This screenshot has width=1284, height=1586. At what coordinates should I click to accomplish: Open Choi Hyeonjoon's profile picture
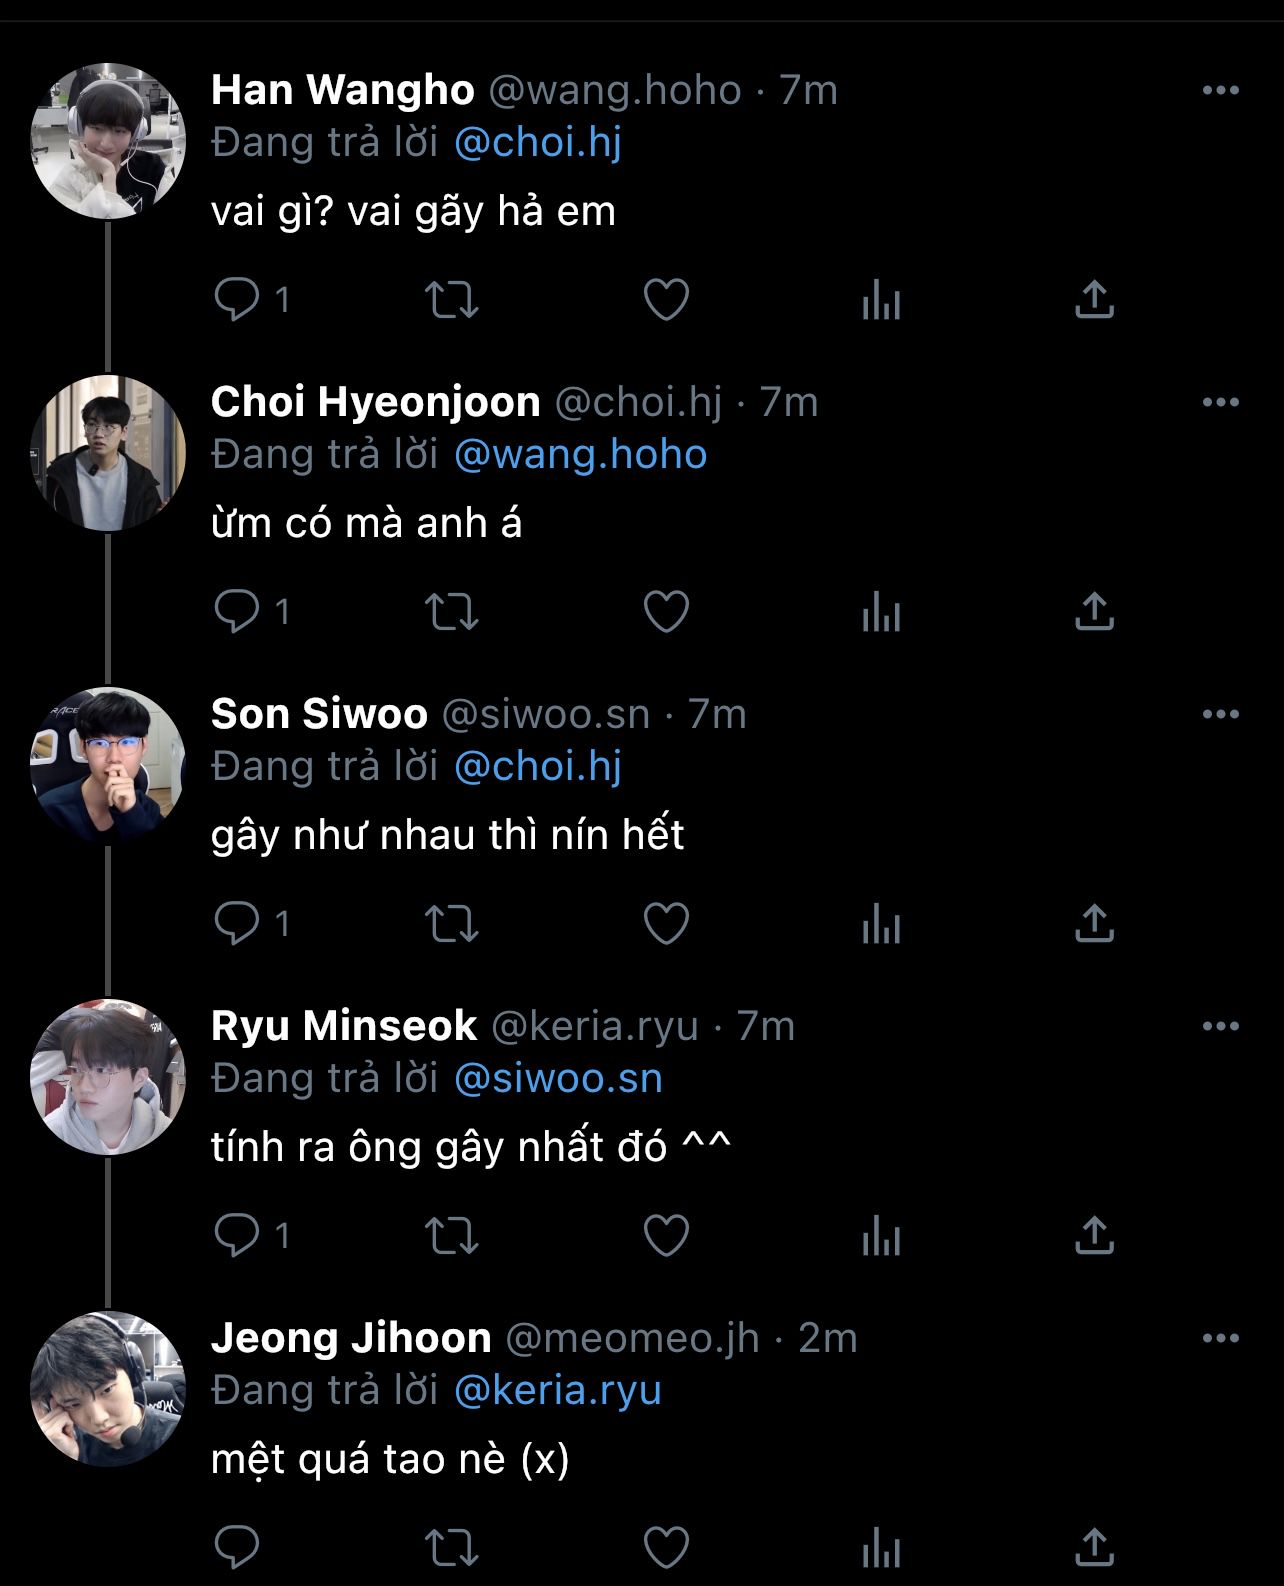108,452
